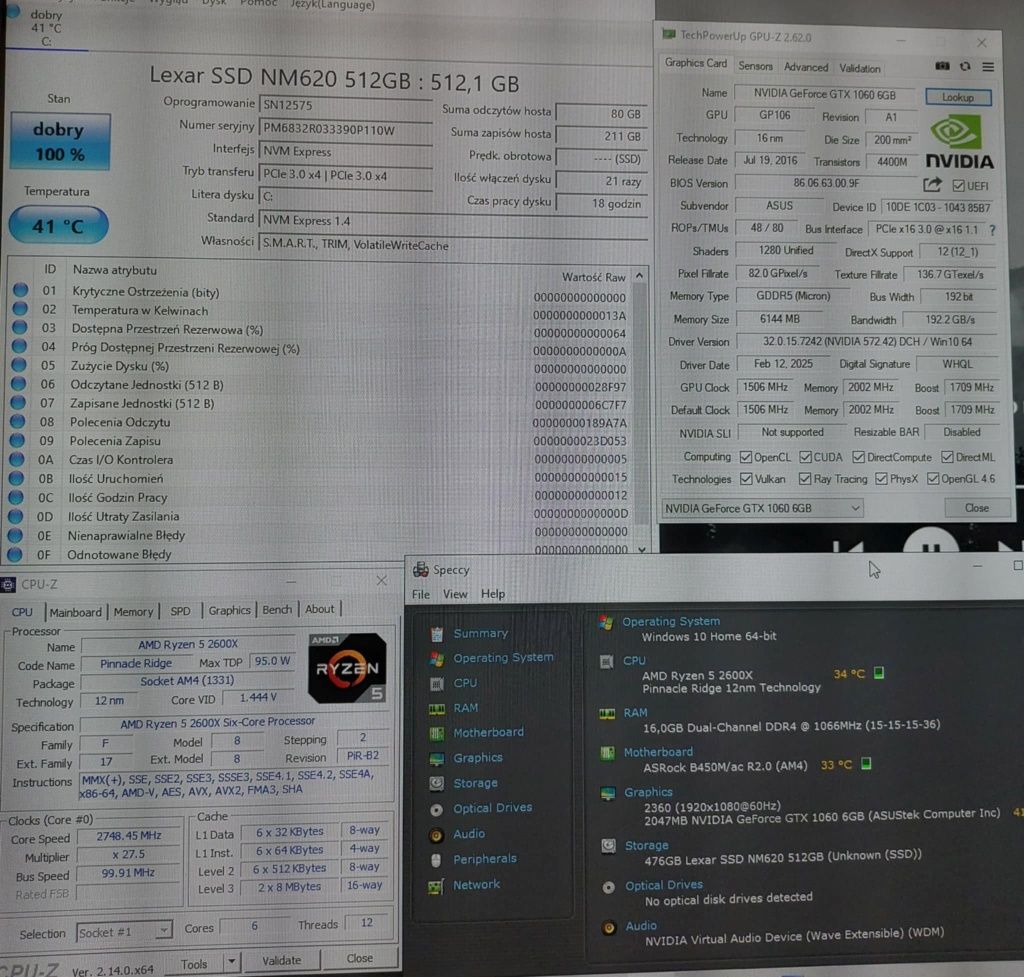1024x977 pixels.
Task: Toggle the Vulkan checkbox in GPU-Z
Action: tap(746, 479)
